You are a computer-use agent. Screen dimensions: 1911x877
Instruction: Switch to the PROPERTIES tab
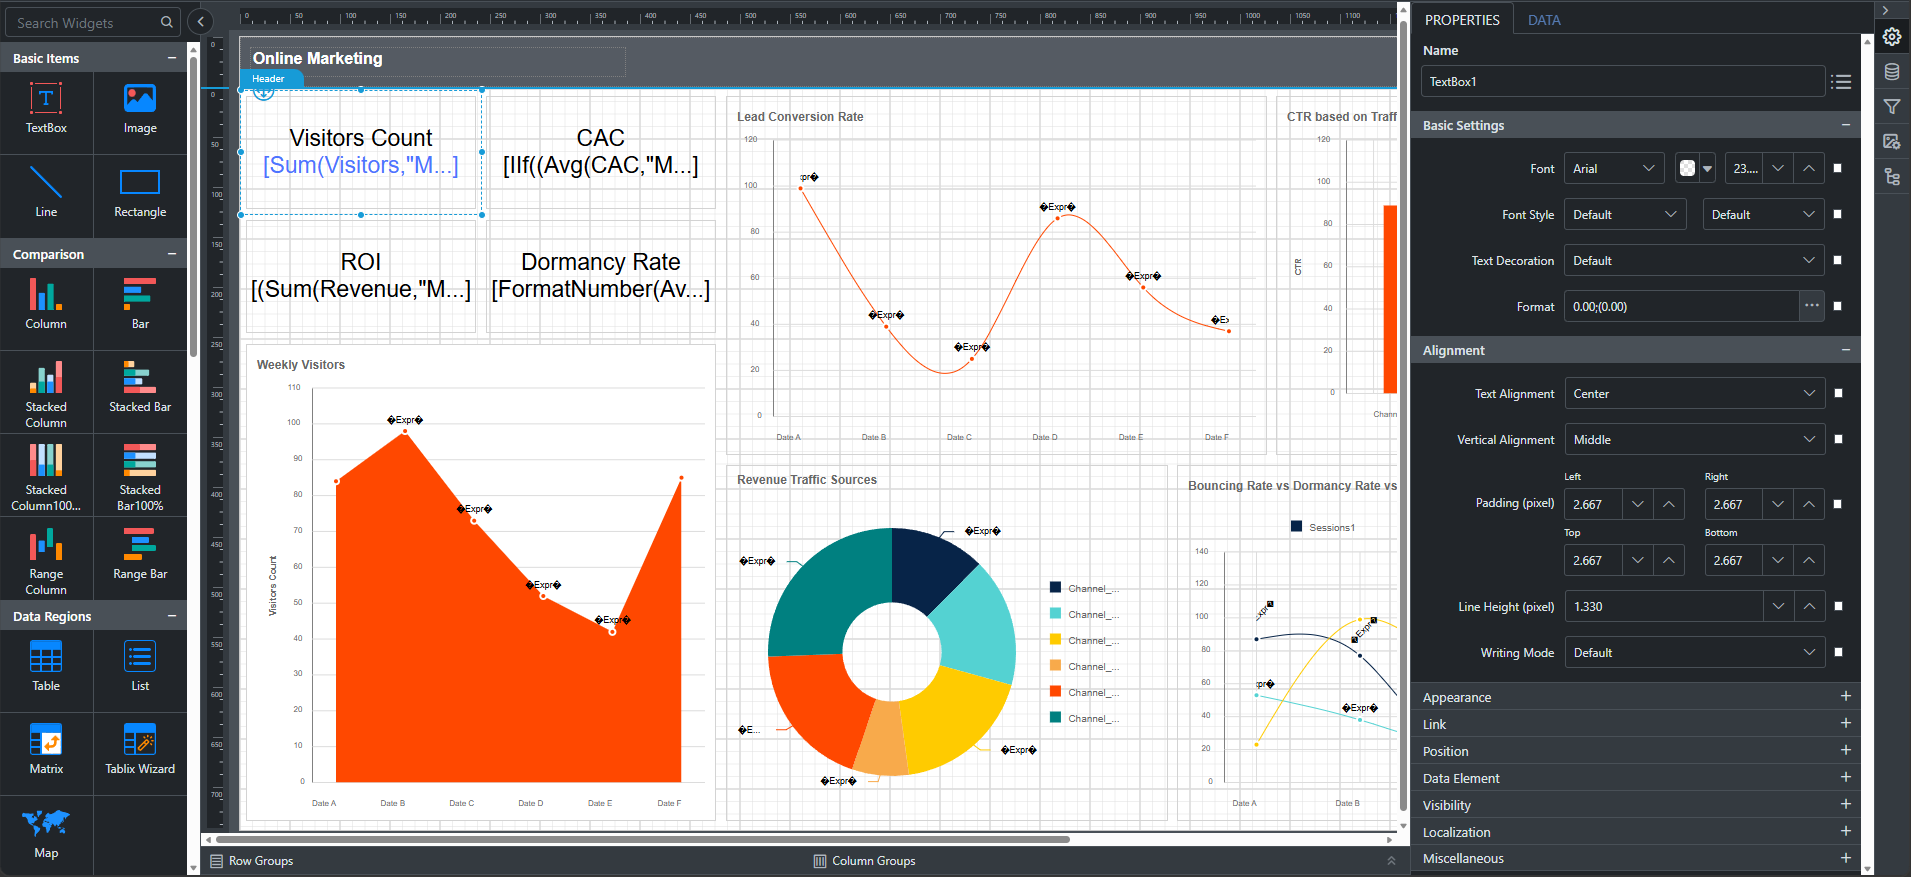coord(1462,20)
